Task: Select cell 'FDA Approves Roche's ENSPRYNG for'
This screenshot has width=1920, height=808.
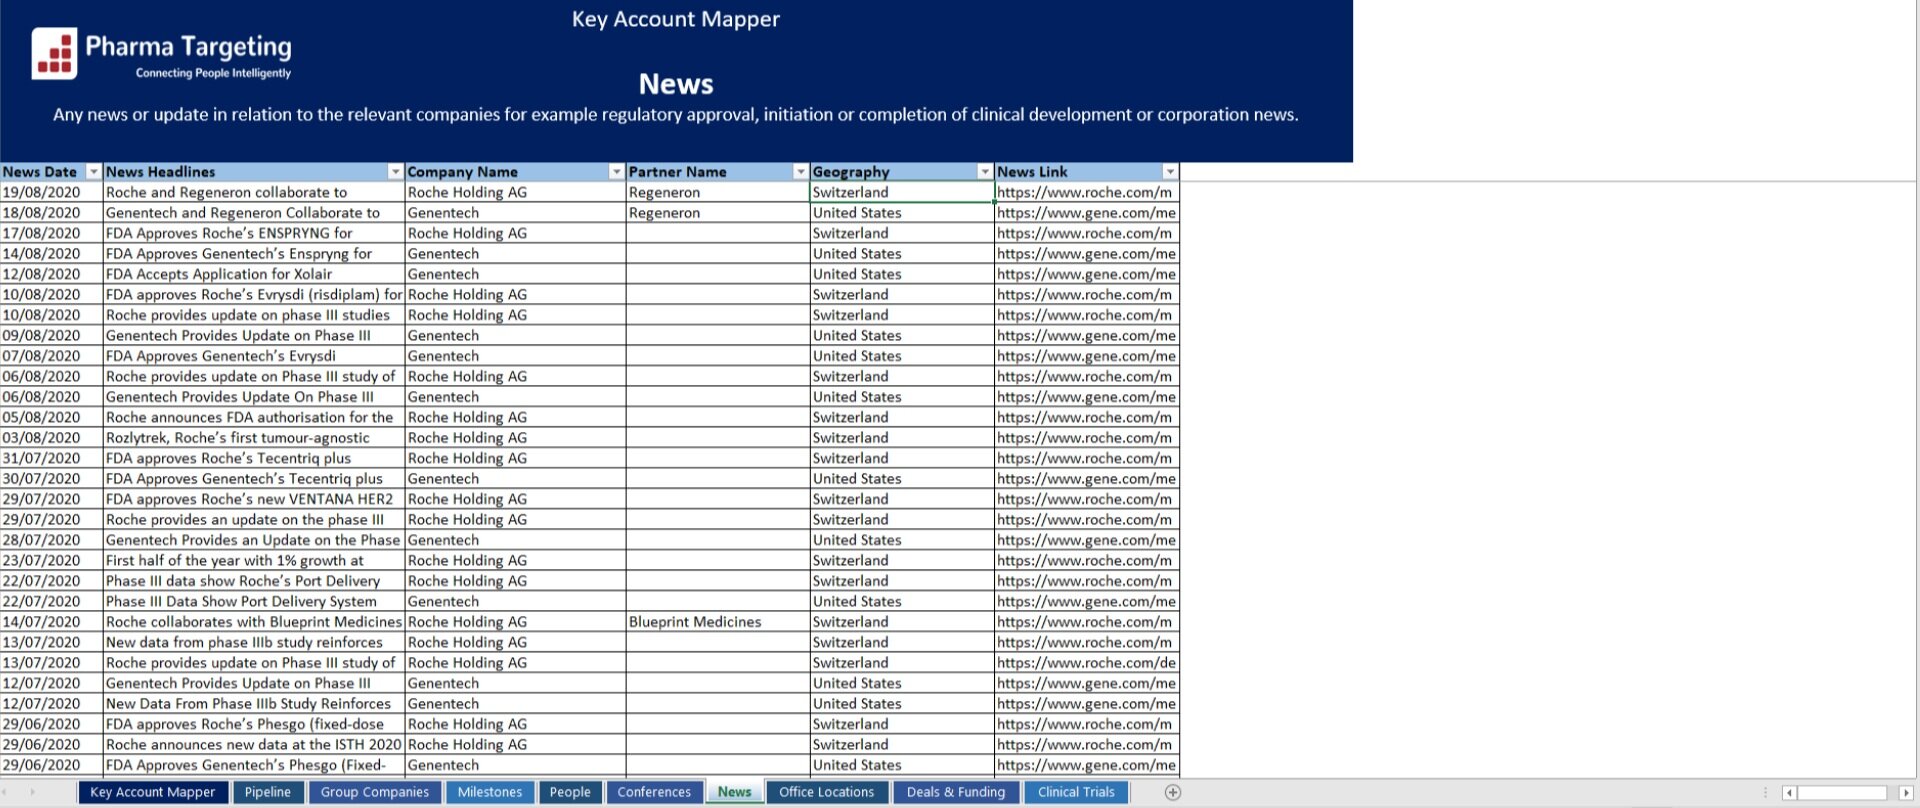Action: (x=254, y=233)
